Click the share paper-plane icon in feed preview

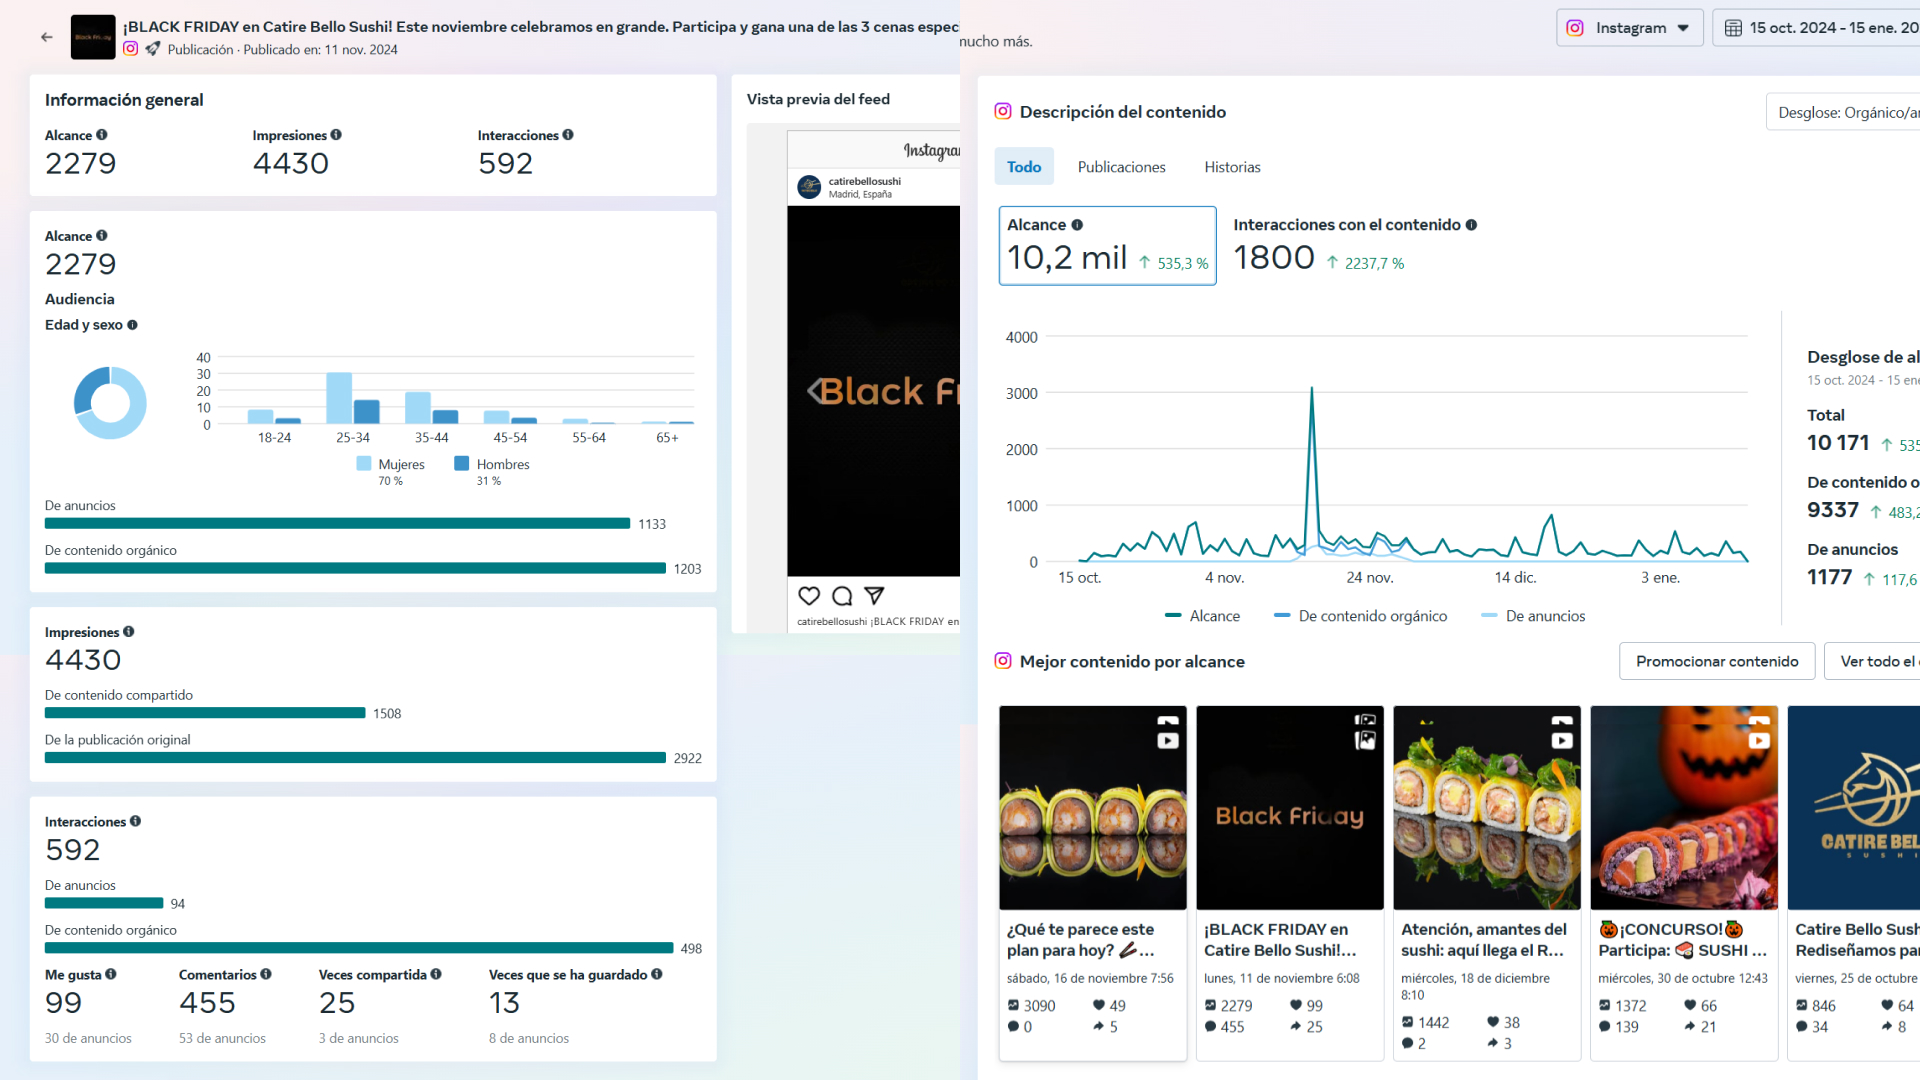[874, 596]
